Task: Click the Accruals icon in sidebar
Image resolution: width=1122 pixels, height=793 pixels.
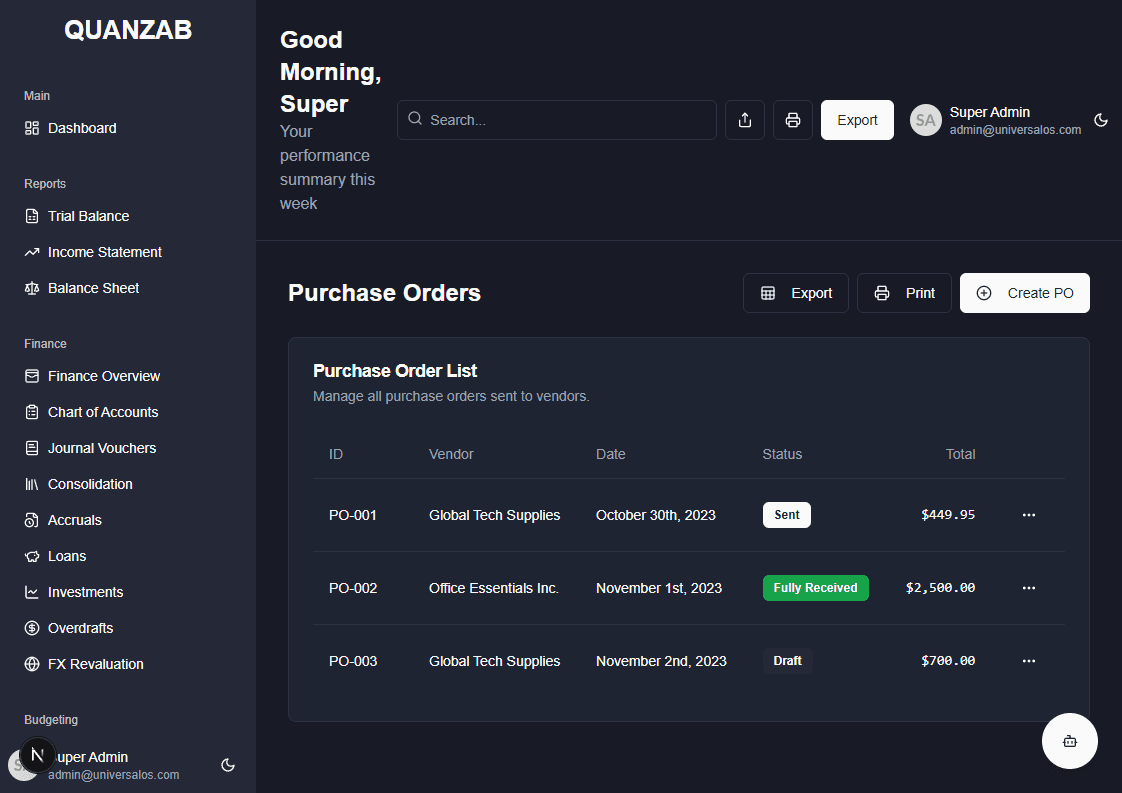Action: 31,520
